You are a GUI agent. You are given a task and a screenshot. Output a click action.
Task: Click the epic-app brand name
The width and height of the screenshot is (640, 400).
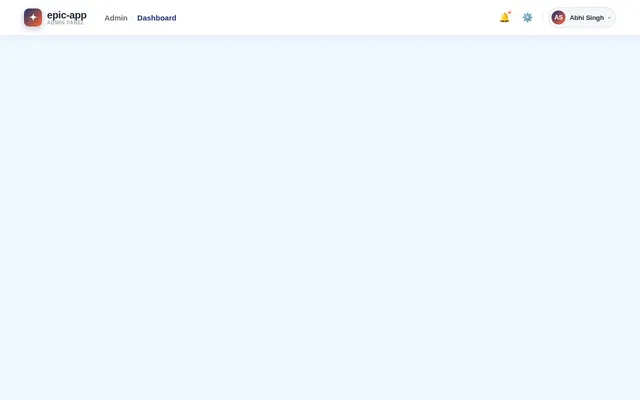(67, 15)
